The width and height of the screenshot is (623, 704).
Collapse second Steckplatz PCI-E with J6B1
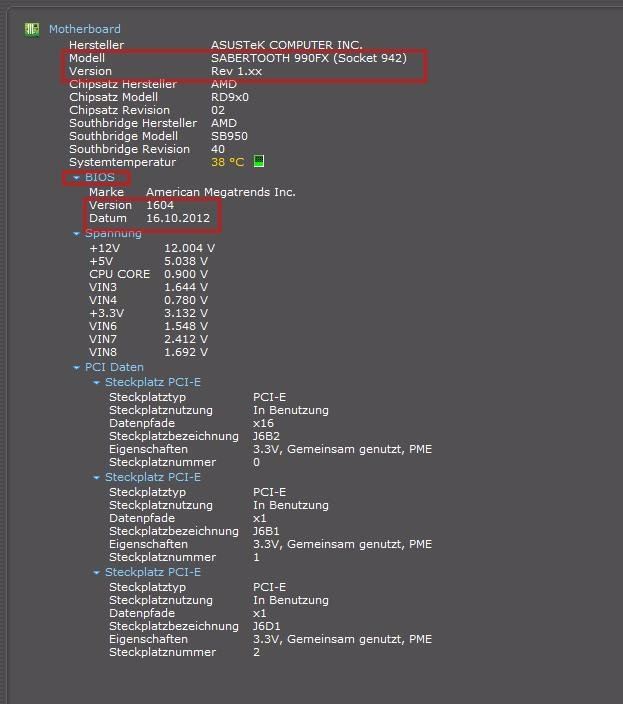[96, 478]
